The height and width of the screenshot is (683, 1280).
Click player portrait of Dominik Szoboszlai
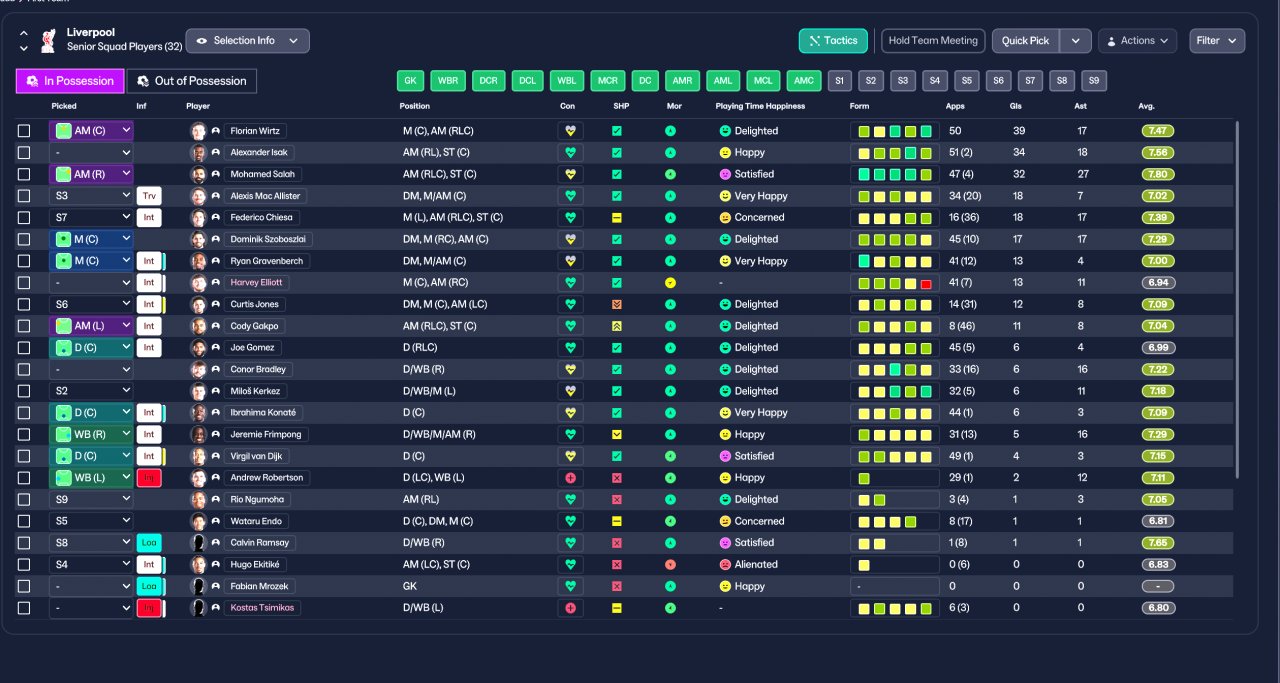click(198, 240)
